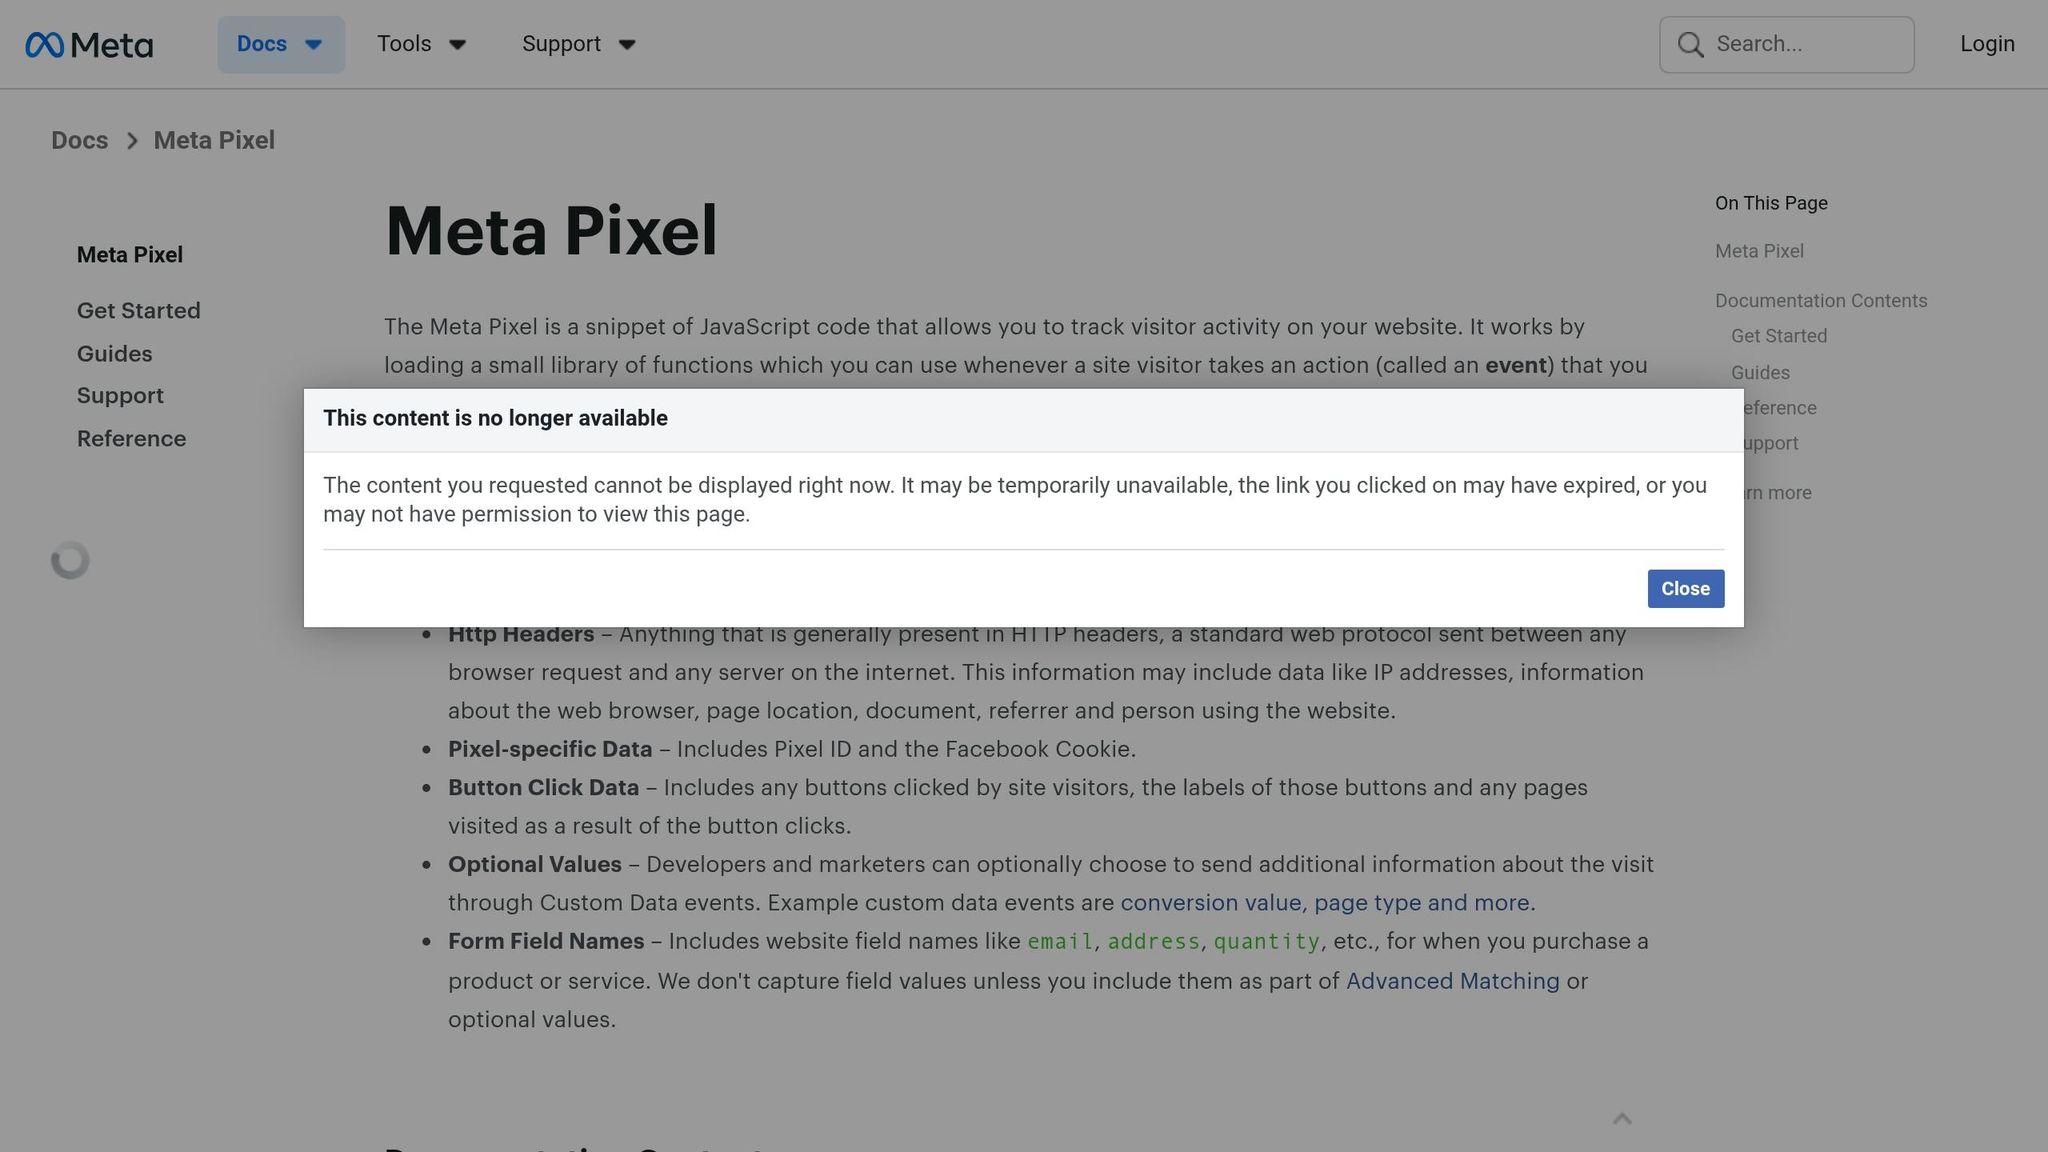The width and height of the screenshot is (2048, 1152).
Task: Select Docs in the breadcrumb trail
Action: [x=79, y=141]
